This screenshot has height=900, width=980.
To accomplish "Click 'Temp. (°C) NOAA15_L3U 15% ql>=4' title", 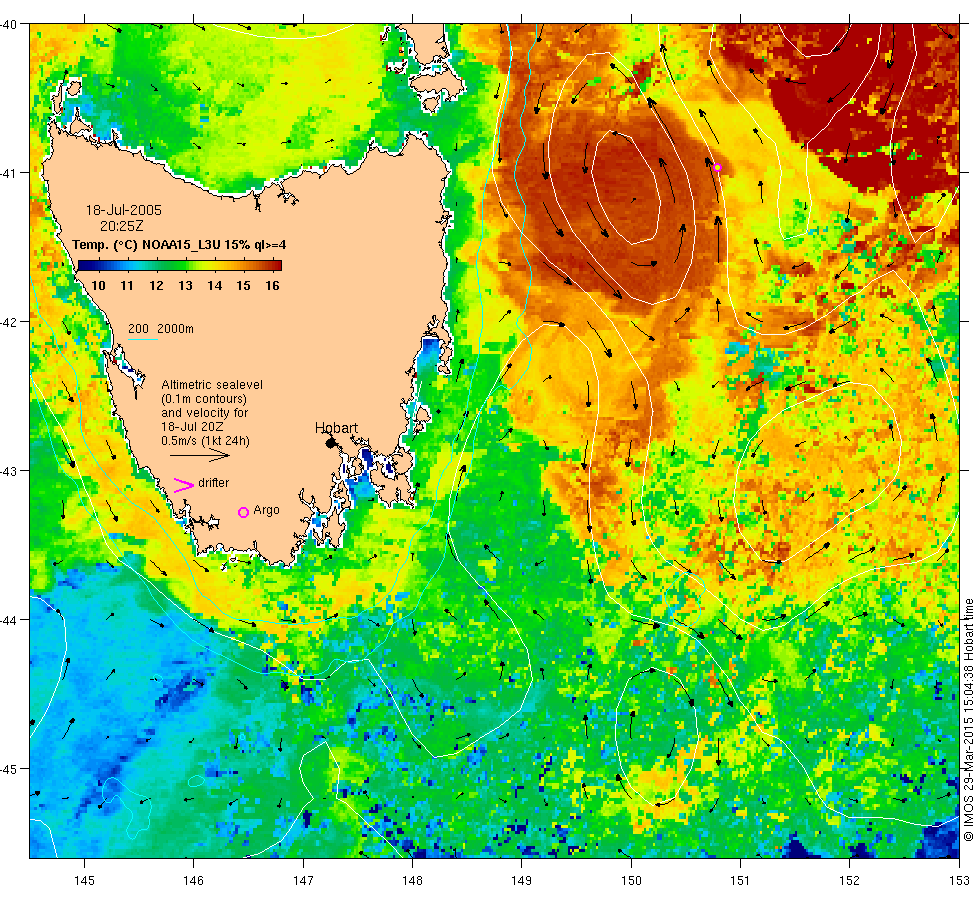I will click(x=179, y=244).
